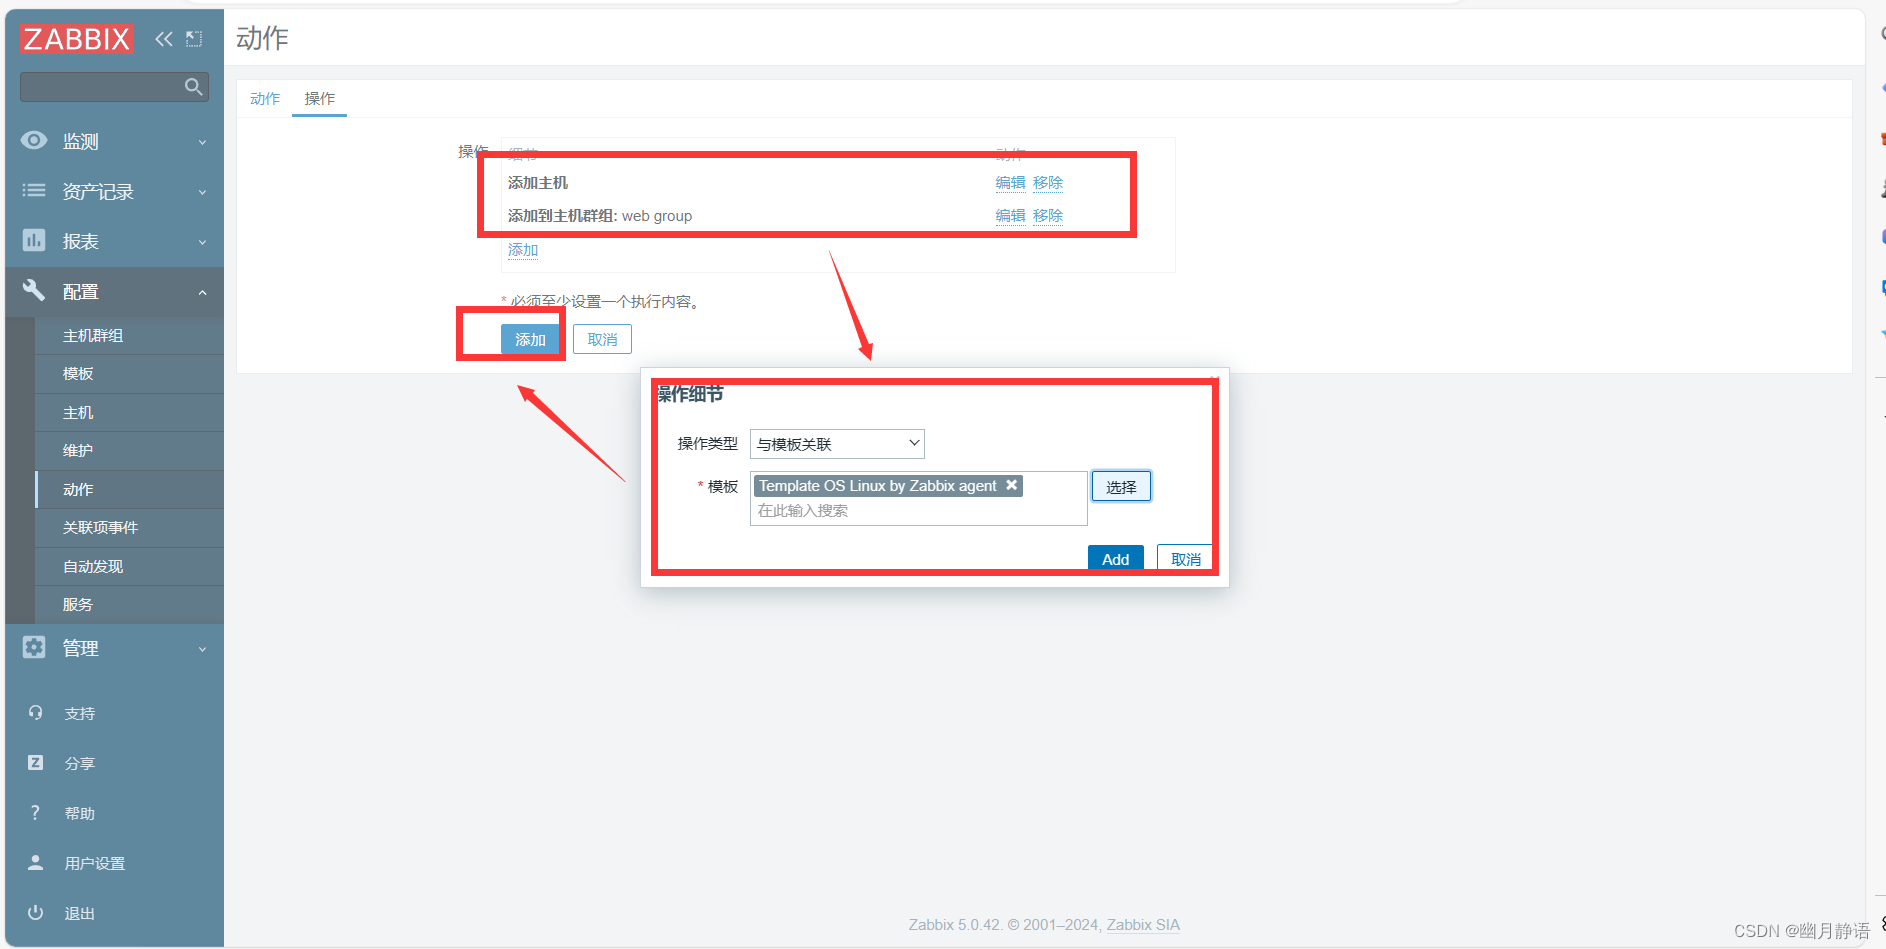
Task: Click the 在此输入搜索 template search field
Action: 918,511
